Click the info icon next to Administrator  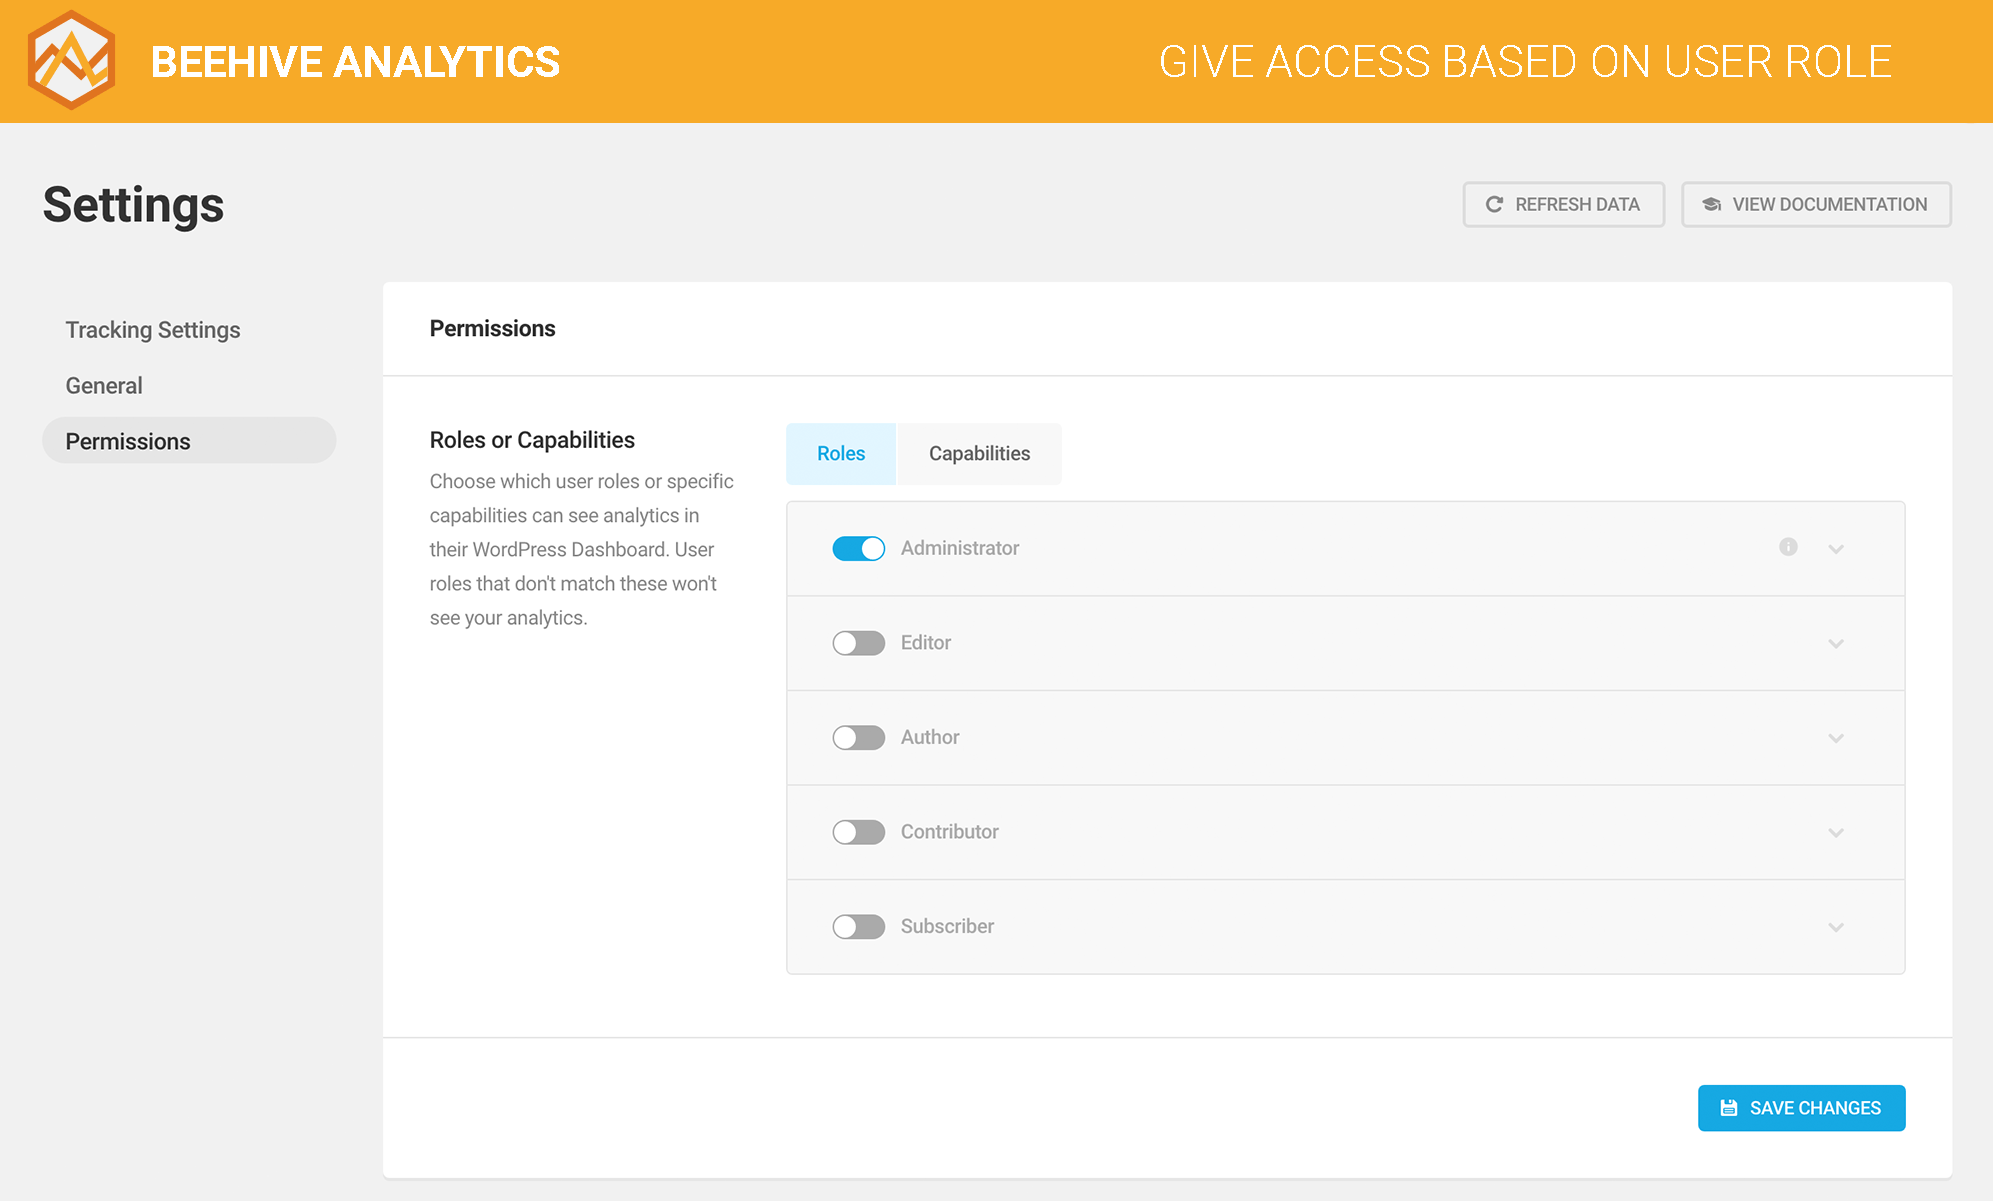[x=1788, y=545]
